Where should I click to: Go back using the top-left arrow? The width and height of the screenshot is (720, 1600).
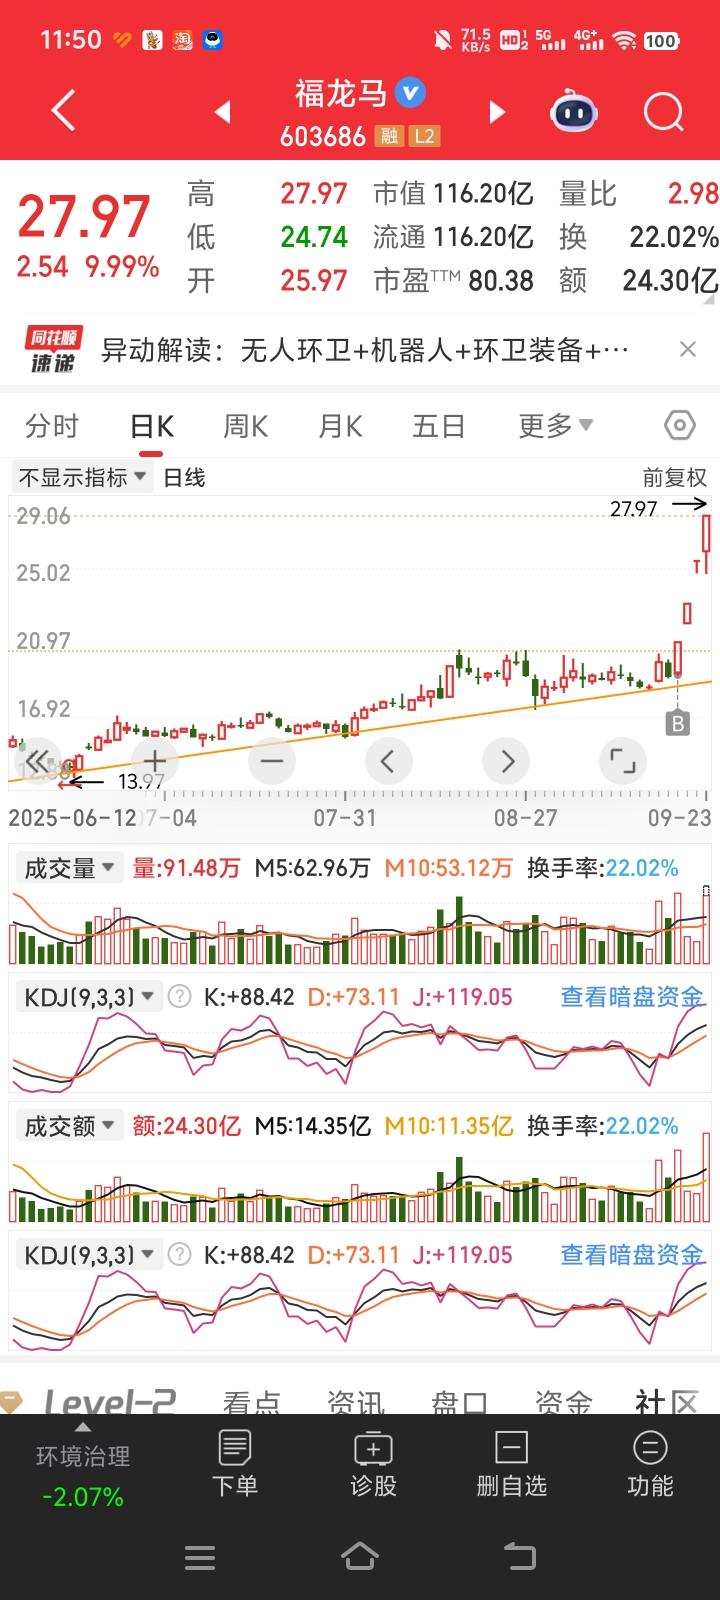coord(63,110)
